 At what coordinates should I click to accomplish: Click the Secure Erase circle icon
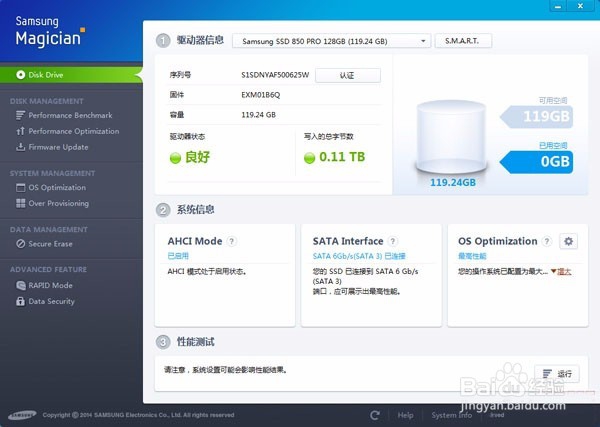point(20,244)
